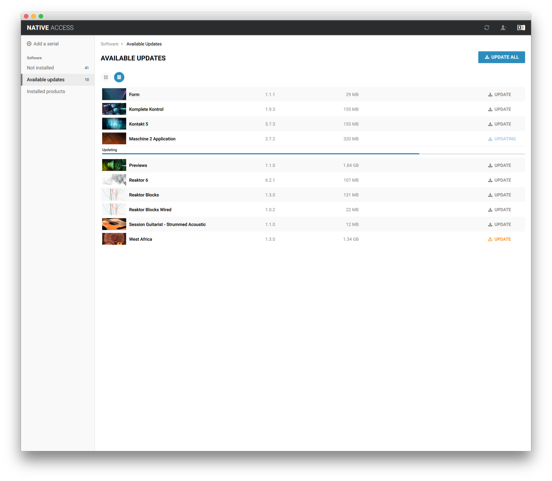Screen dimensions: 552x481
Task: Select Kontakt 5 name text
Action: (138, 124)
